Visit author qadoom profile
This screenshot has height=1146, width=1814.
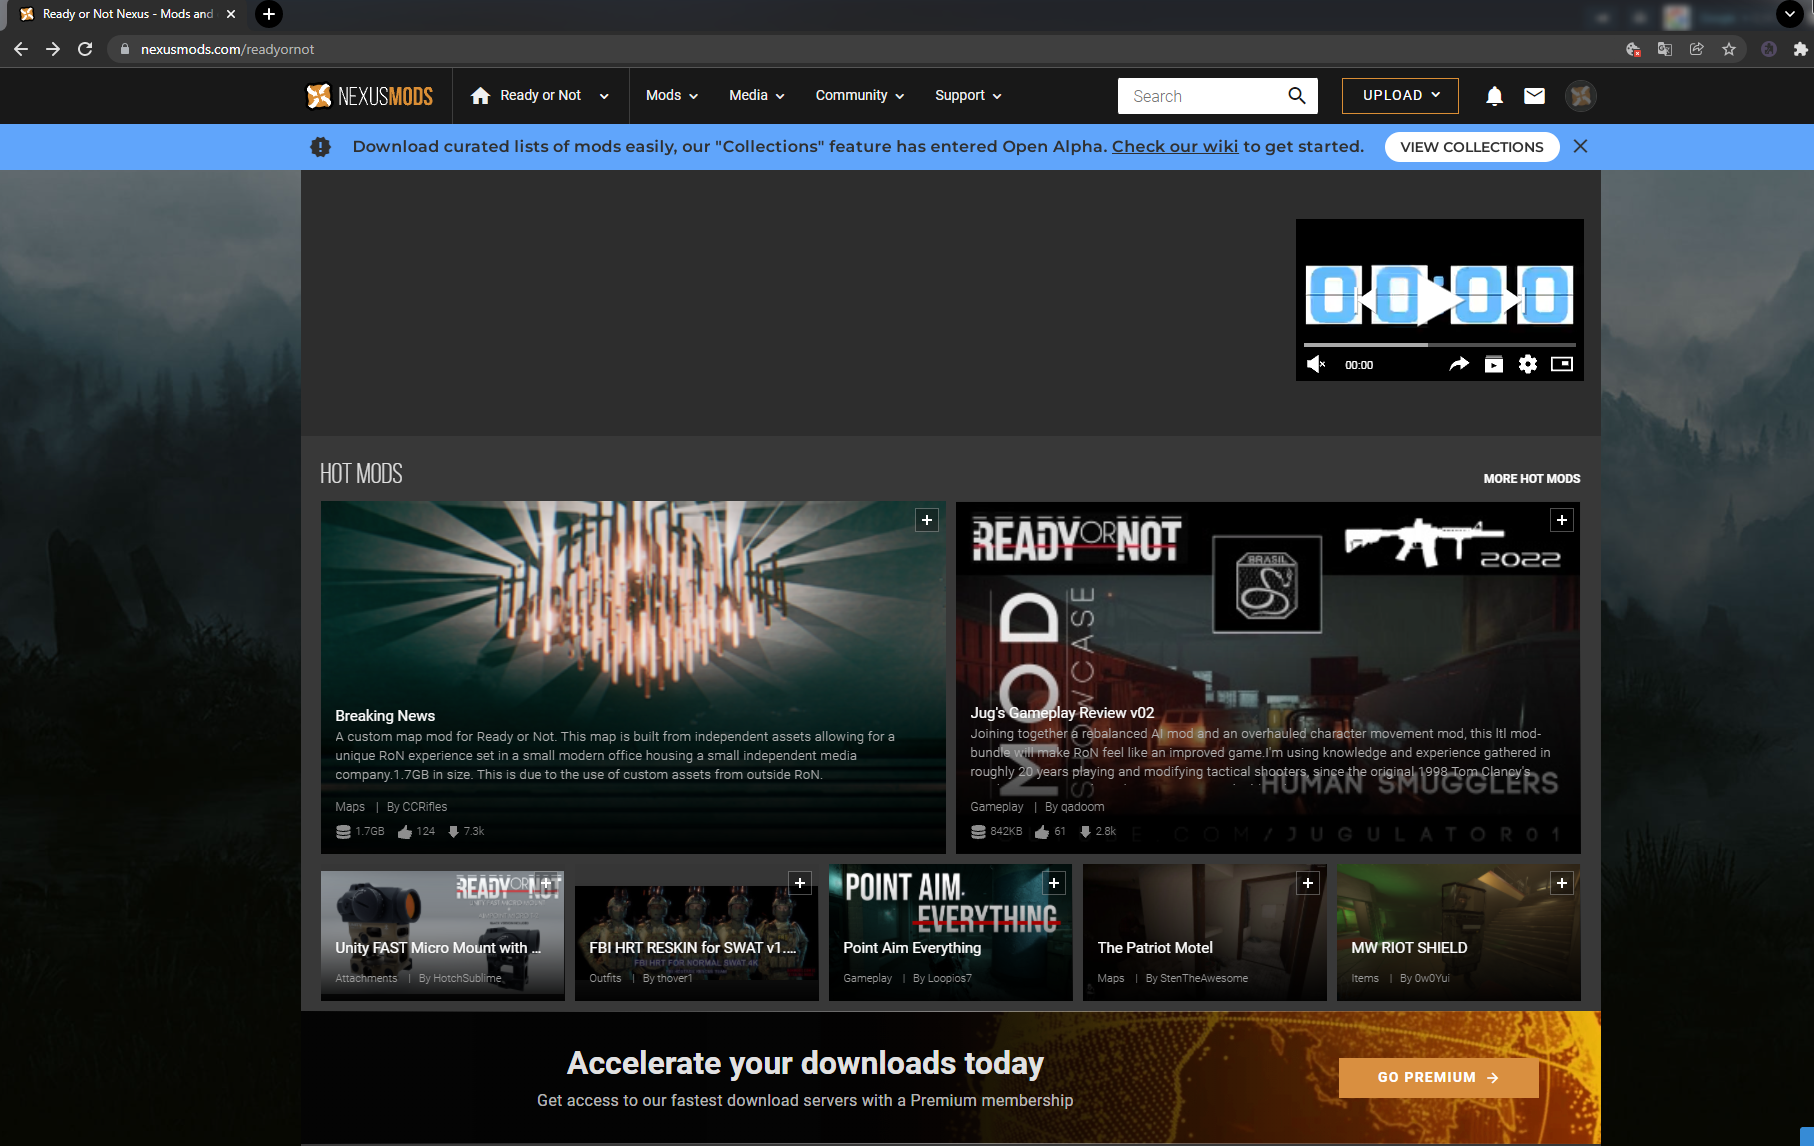click(1082, 807)
